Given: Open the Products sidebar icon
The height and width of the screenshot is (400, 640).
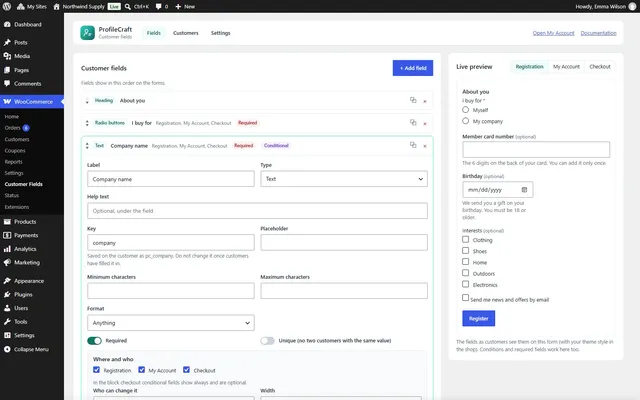Looking at the screenshot, I should point(7,222).
